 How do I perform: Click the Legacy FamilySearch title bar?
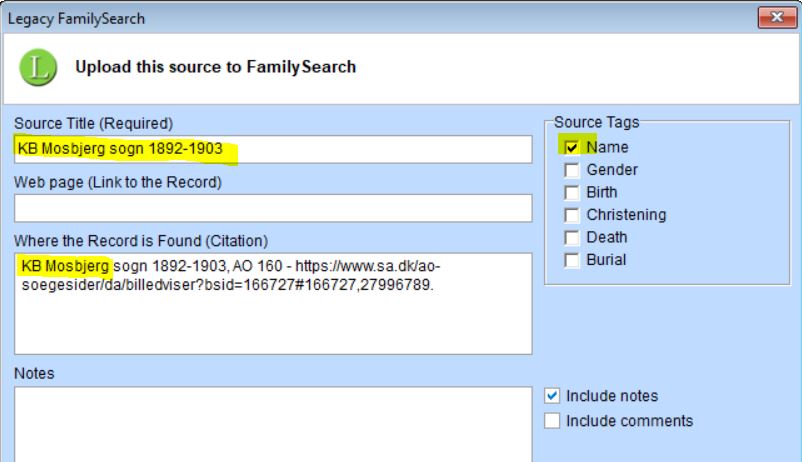point(378,18)
